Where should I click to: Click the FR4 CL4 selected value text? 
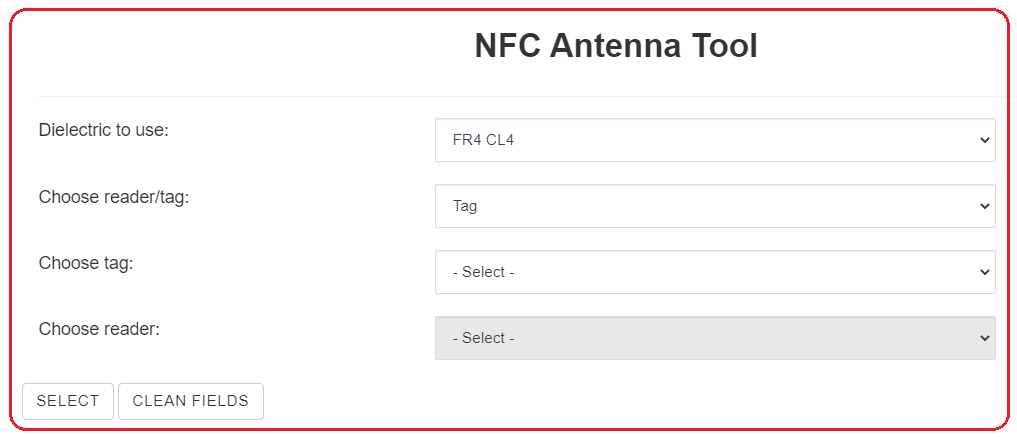coord(483,140)
